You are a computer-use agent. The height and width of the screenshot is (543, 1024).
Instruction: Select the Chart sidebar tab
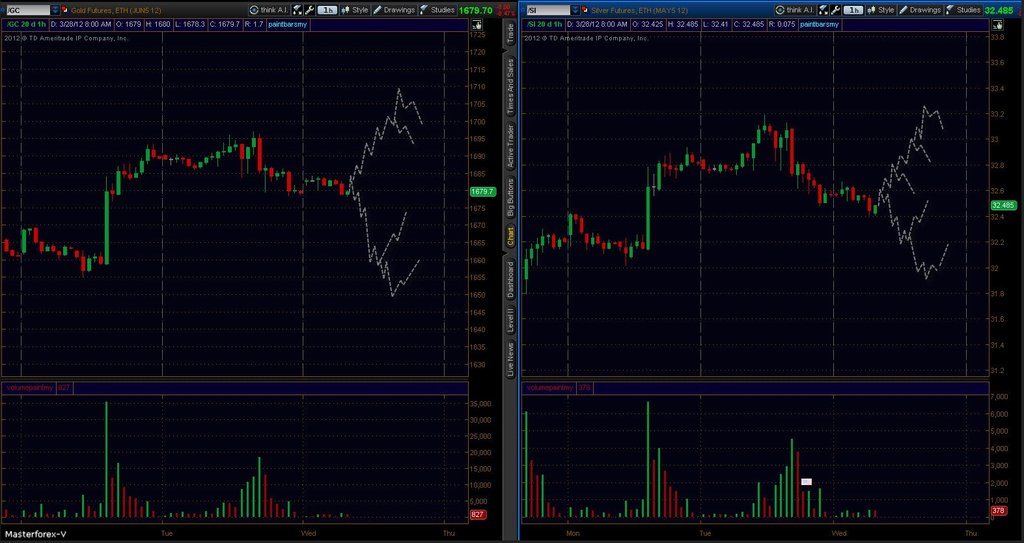point(510,236)
